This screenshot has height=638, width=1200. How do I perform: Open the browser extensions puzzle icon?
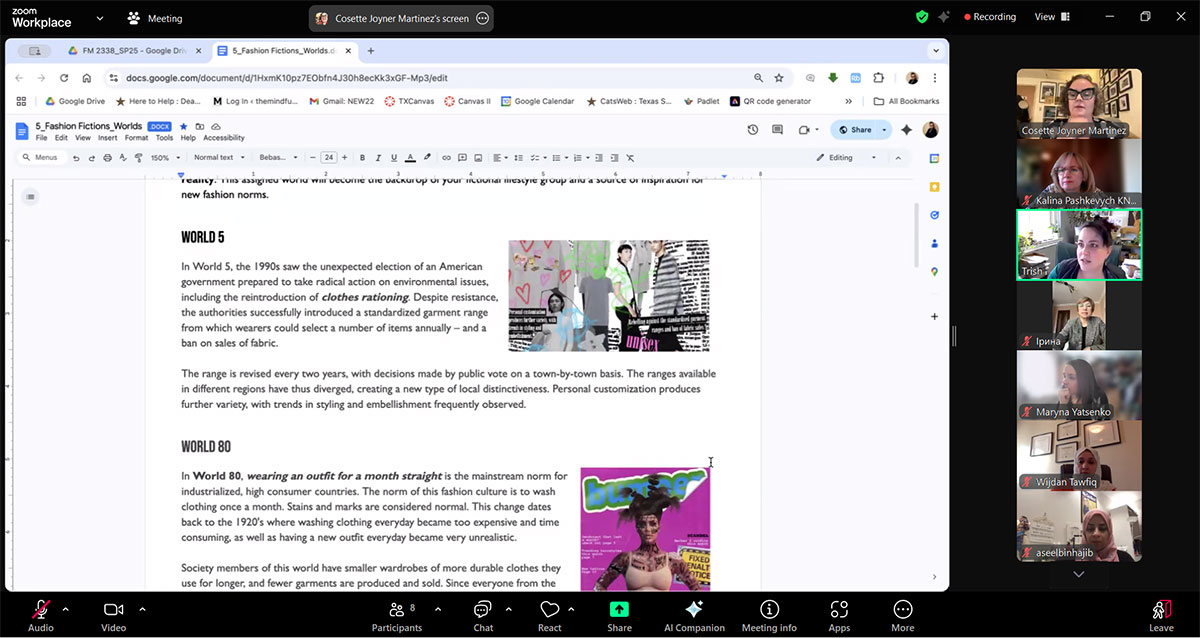[x=879, y=78]
